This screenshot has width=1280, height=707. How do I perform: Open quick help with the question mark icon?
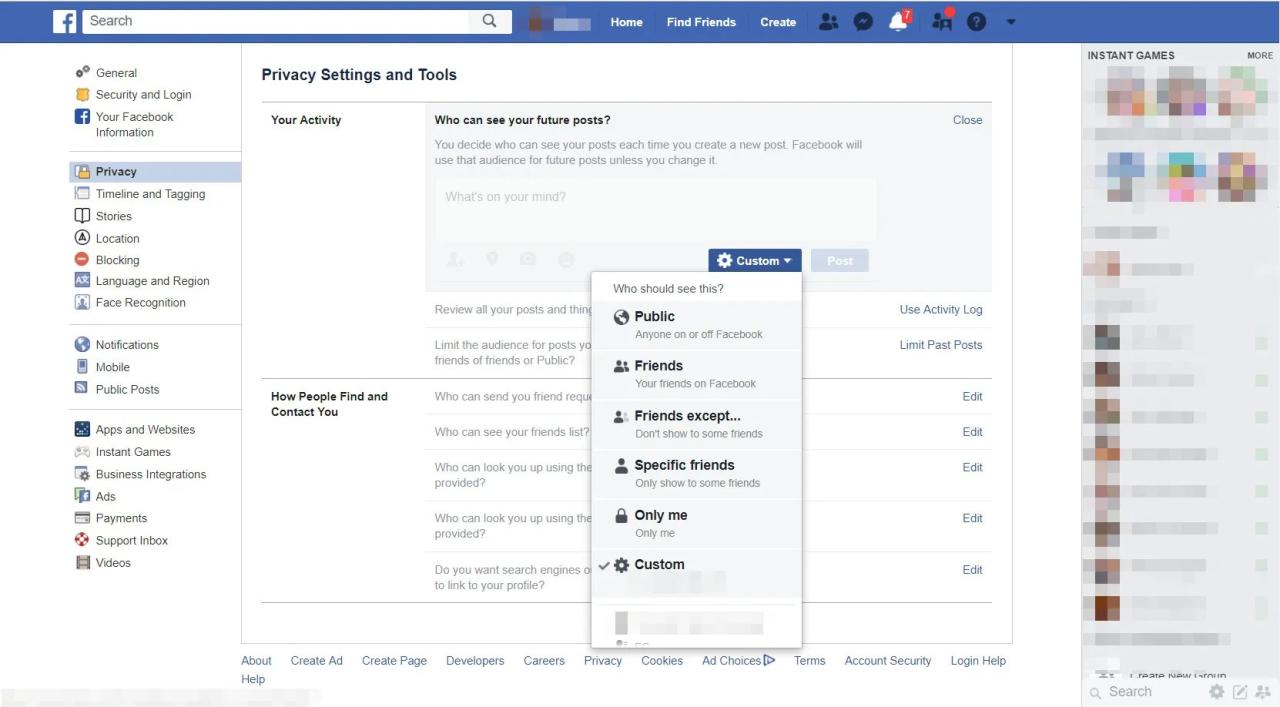click(x=976, y=21)
